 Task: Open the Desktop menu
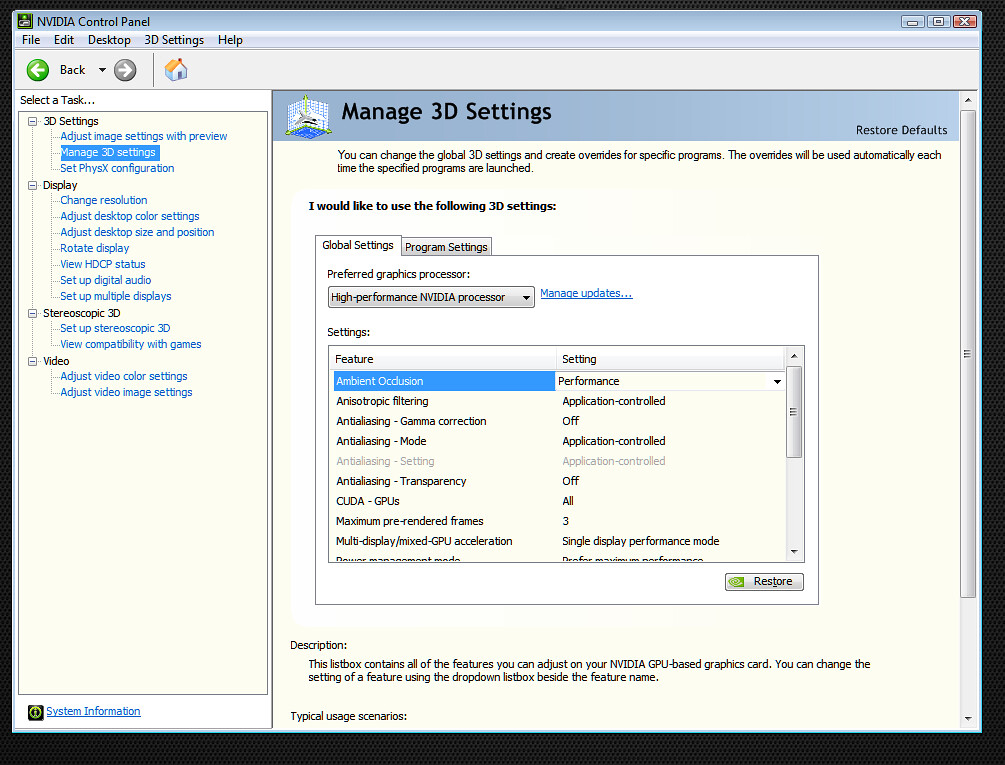pyautogui.click(x=109, y=40)
